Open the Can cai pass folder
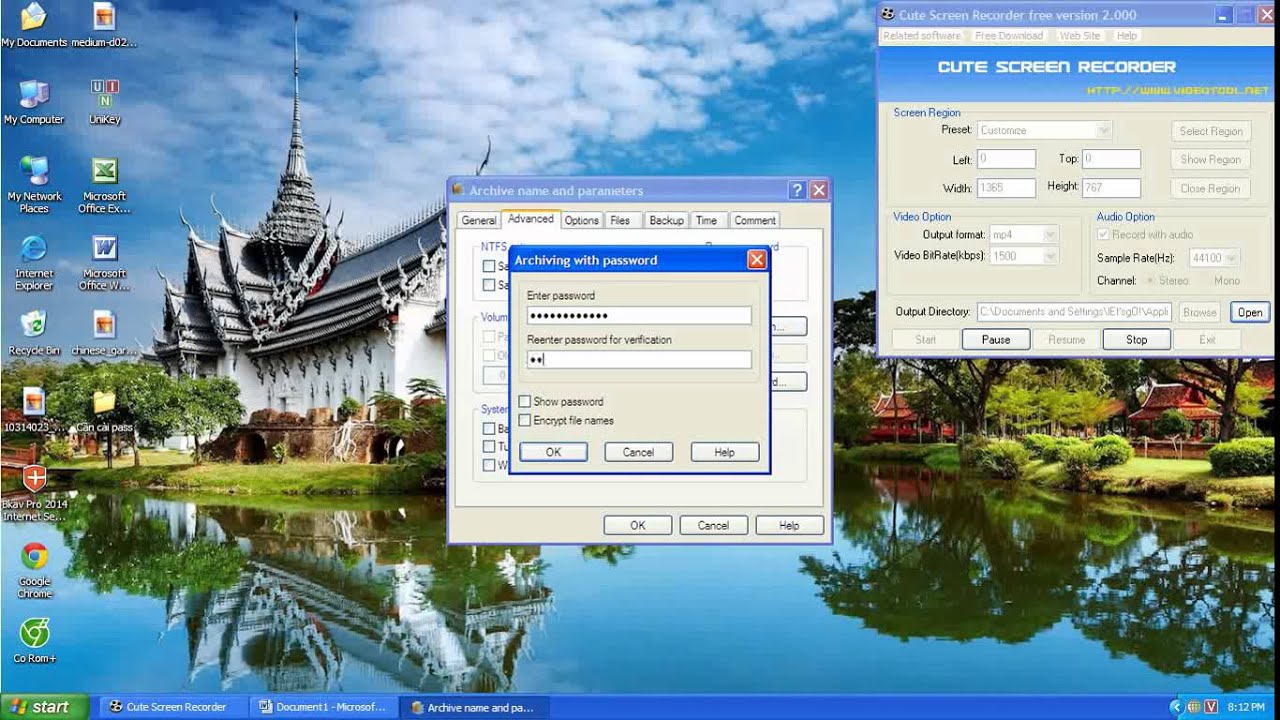Viewport: 1280px width, 720px height. [104, 410]
